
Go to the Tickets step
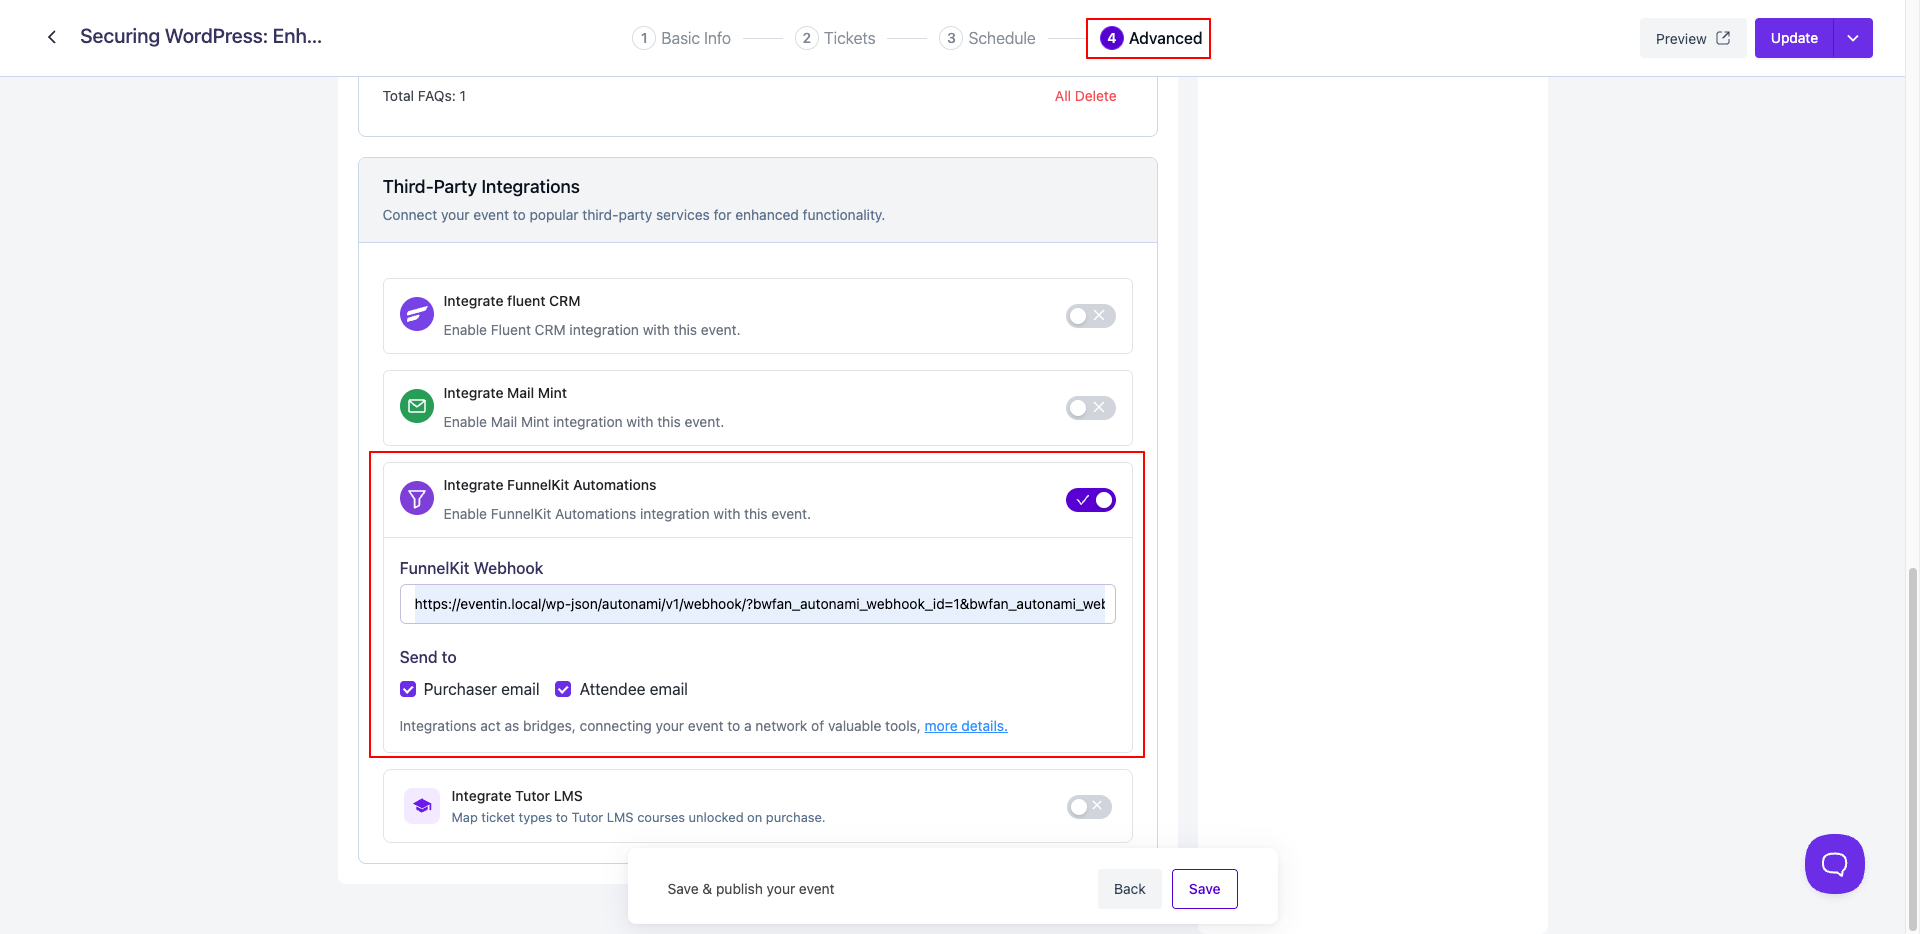[835, 38]
